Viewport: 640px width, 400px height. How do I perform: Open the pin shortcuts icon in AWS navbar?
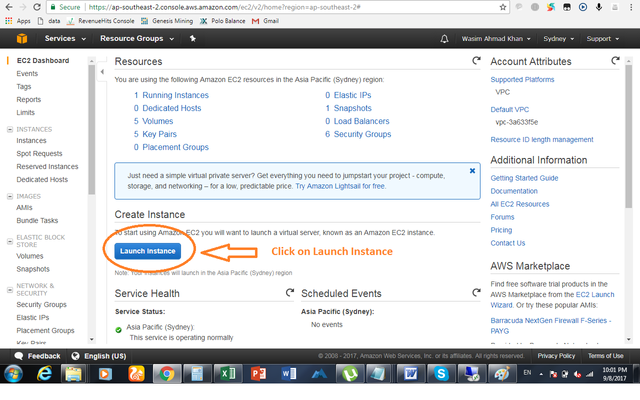point(193,38)
